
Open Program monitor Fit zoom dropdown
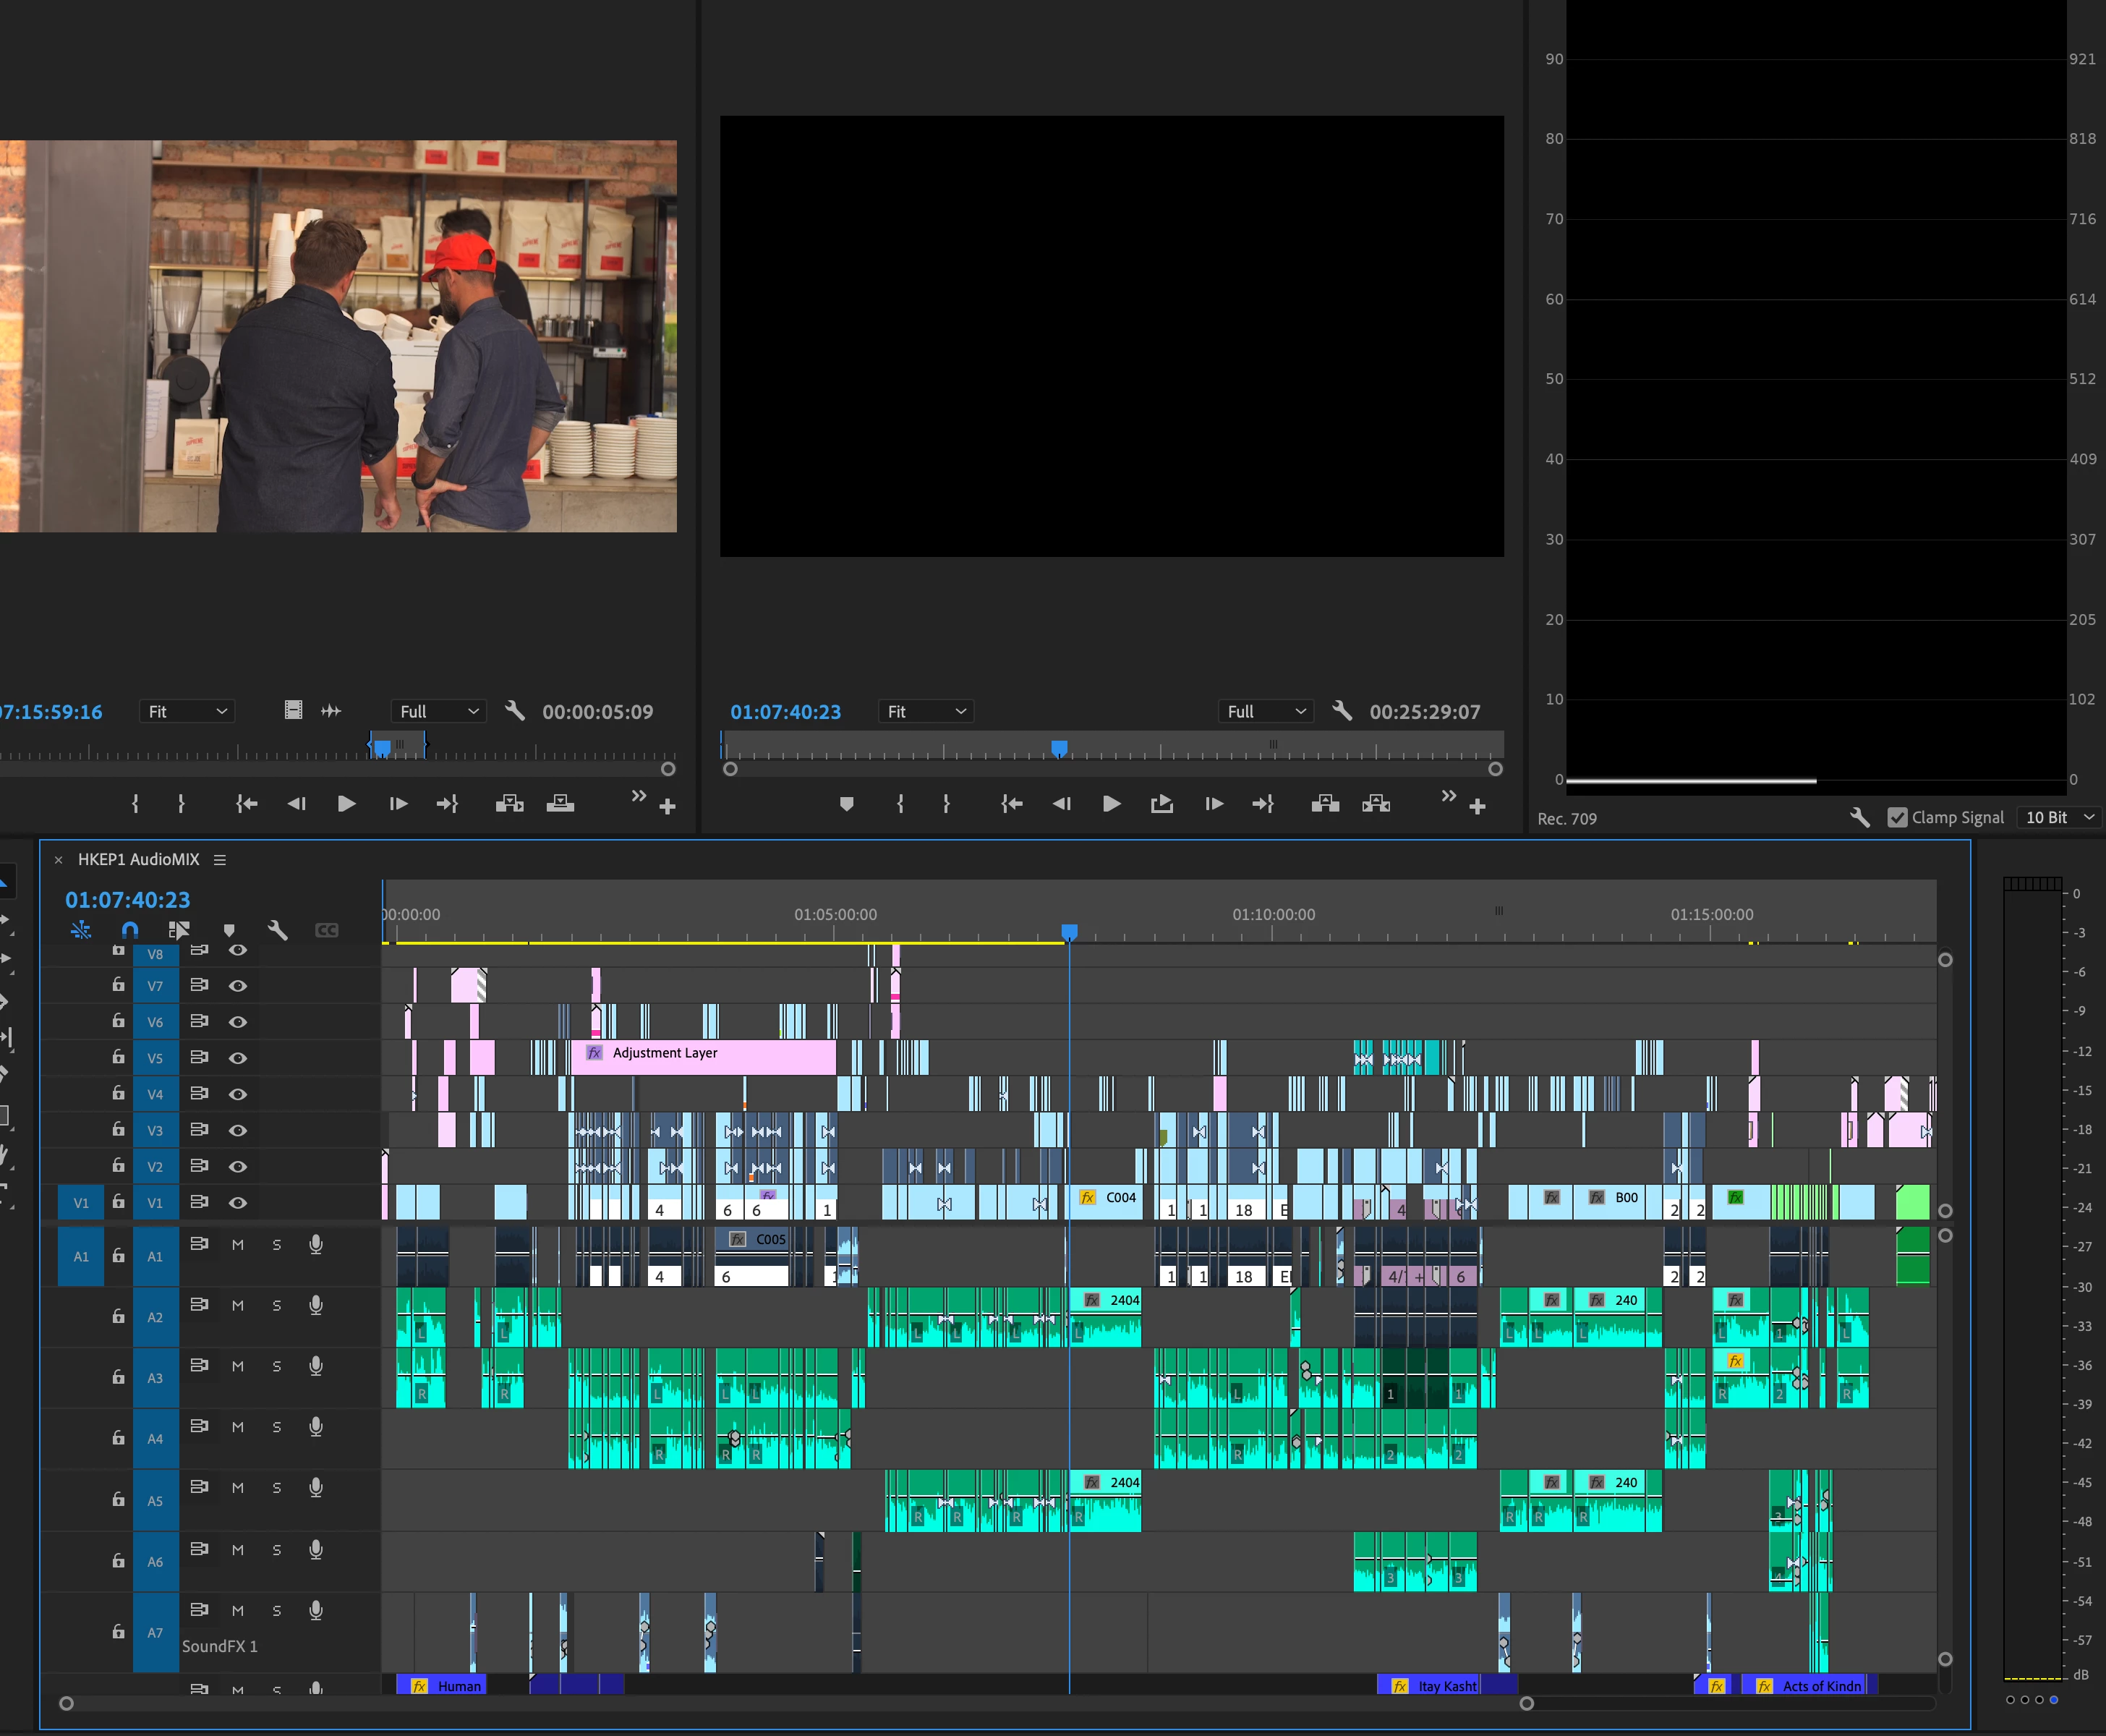926,712
